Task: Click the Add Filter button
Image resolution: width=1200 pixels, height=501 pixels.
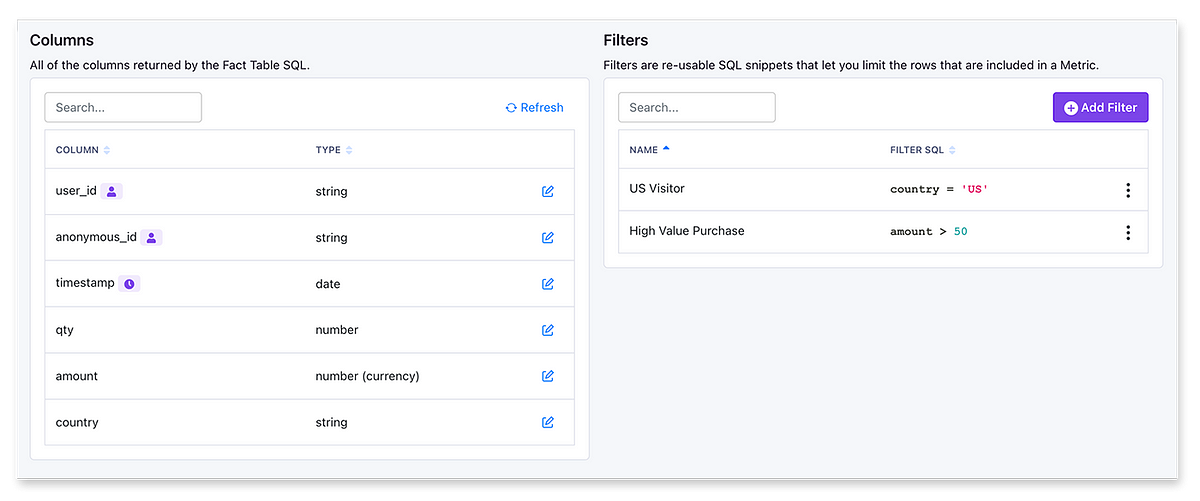Action: click(x=1100, y=107)
